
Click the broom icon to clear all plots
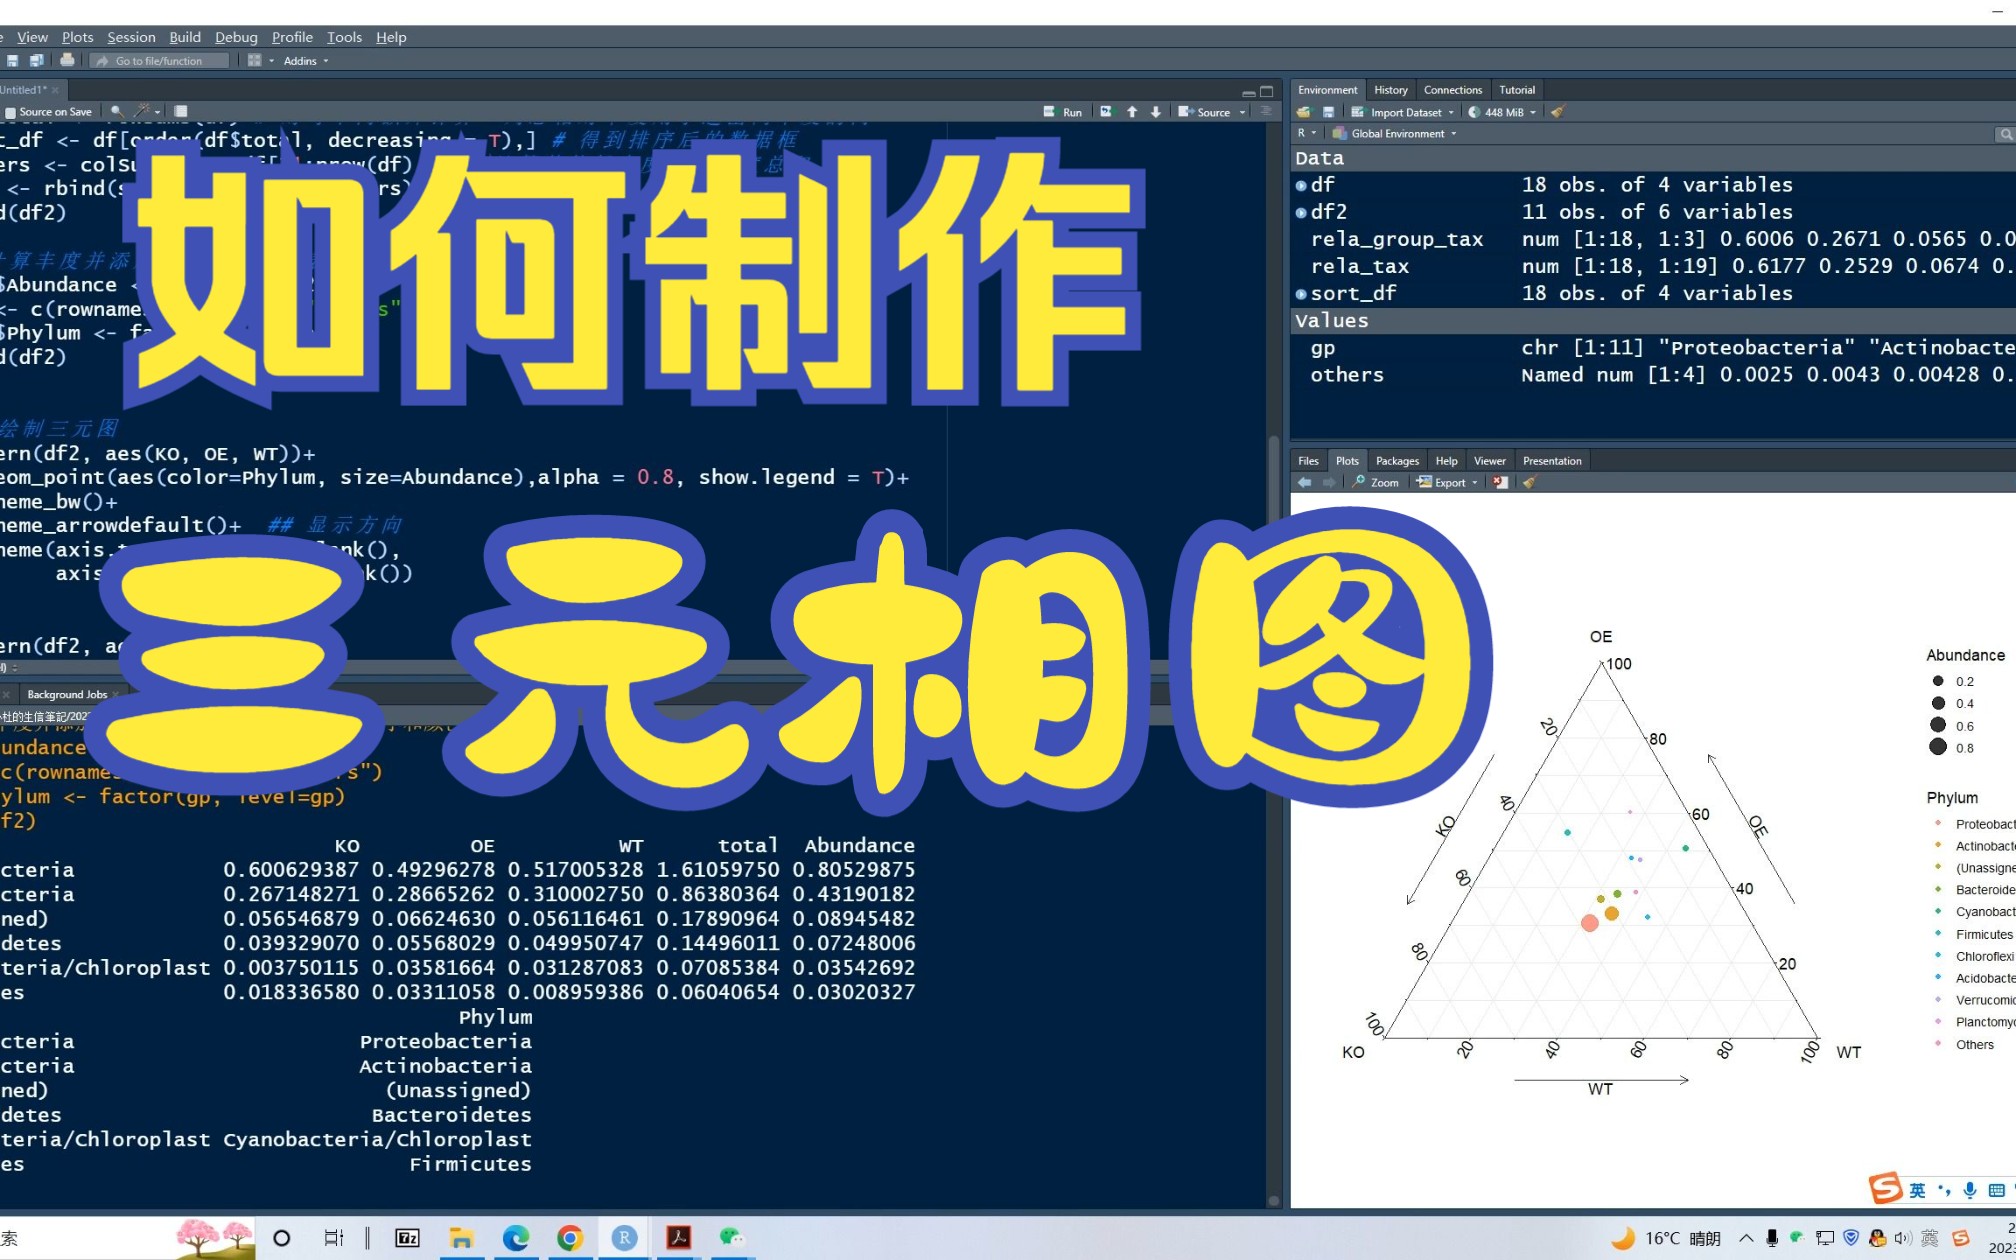[x=1529, y=482]
